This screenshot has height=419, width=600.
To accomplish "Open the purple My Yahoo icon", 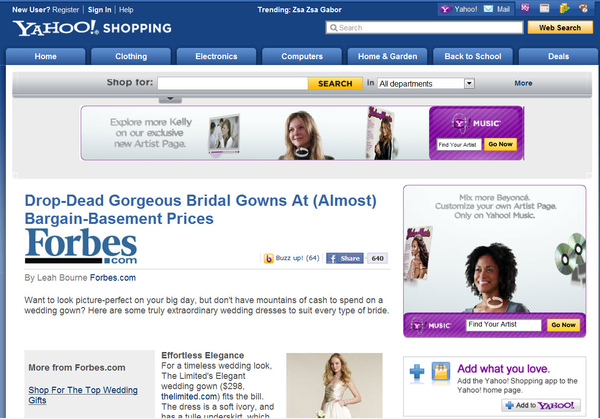I will pyautogui.click(x=525, y=8).
